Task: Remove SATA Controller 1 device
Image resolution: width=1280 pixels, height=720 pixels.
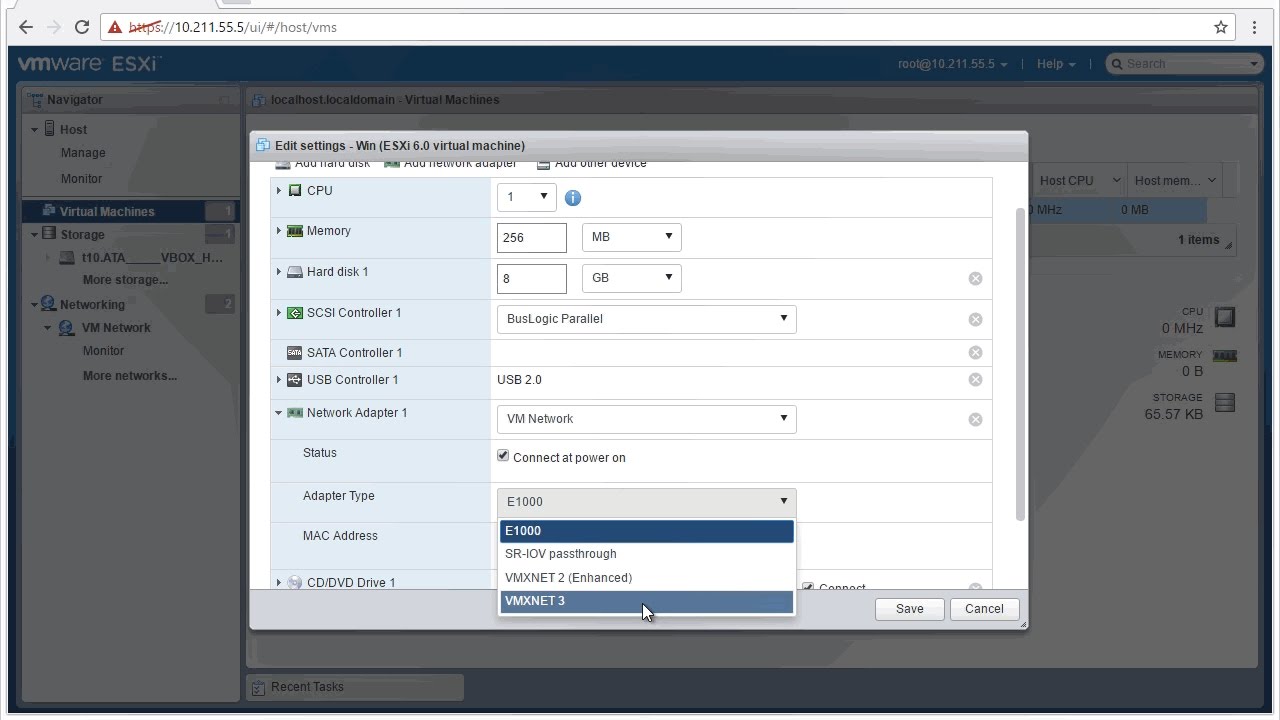Action: pos(975,353)
